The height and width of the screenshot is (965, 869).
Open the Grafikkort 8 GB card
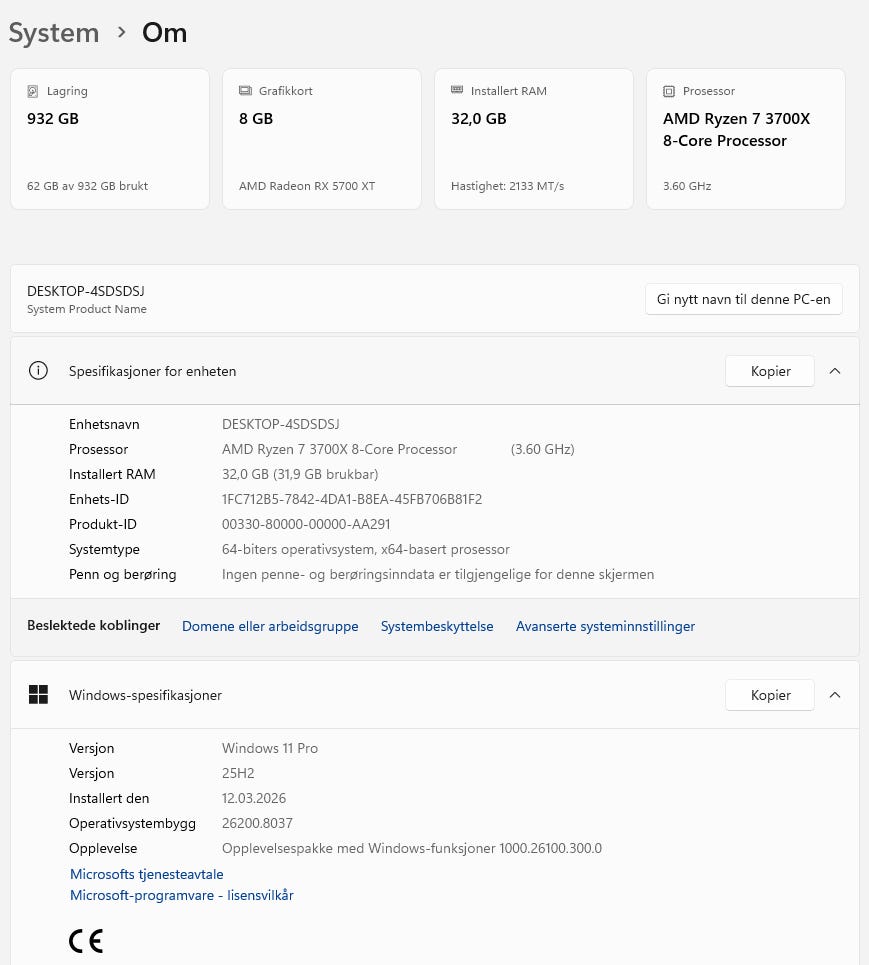(322, 139)
